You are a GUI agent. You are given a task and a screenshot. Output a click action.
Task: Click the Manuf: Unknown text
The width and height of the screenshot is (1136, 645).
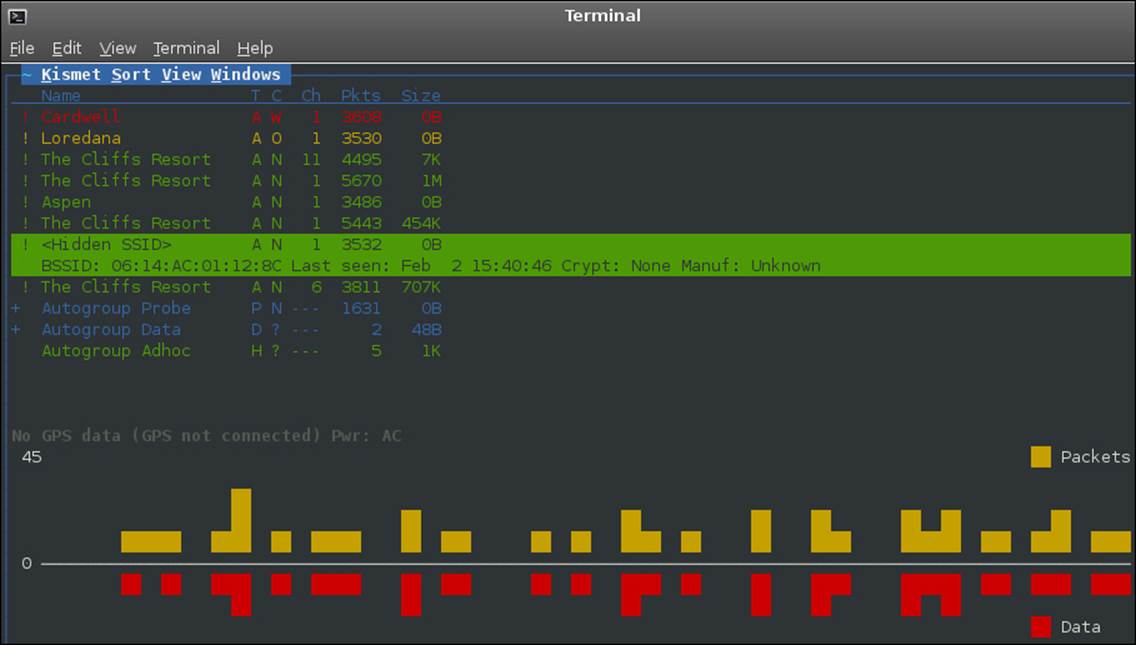(x=751, y=266)
